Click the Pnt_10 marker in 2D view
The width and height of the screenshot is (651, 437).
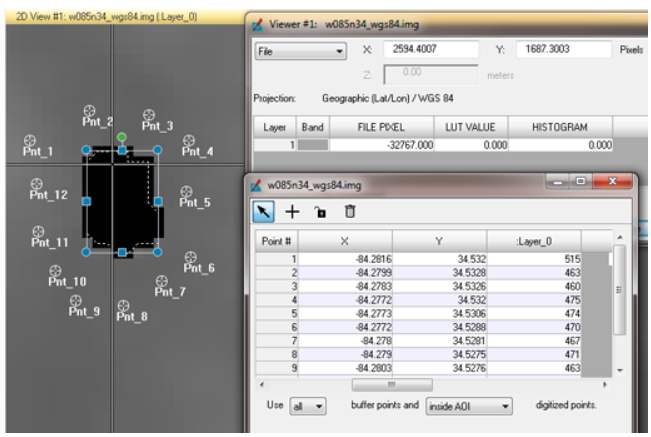tap(55, 271)
